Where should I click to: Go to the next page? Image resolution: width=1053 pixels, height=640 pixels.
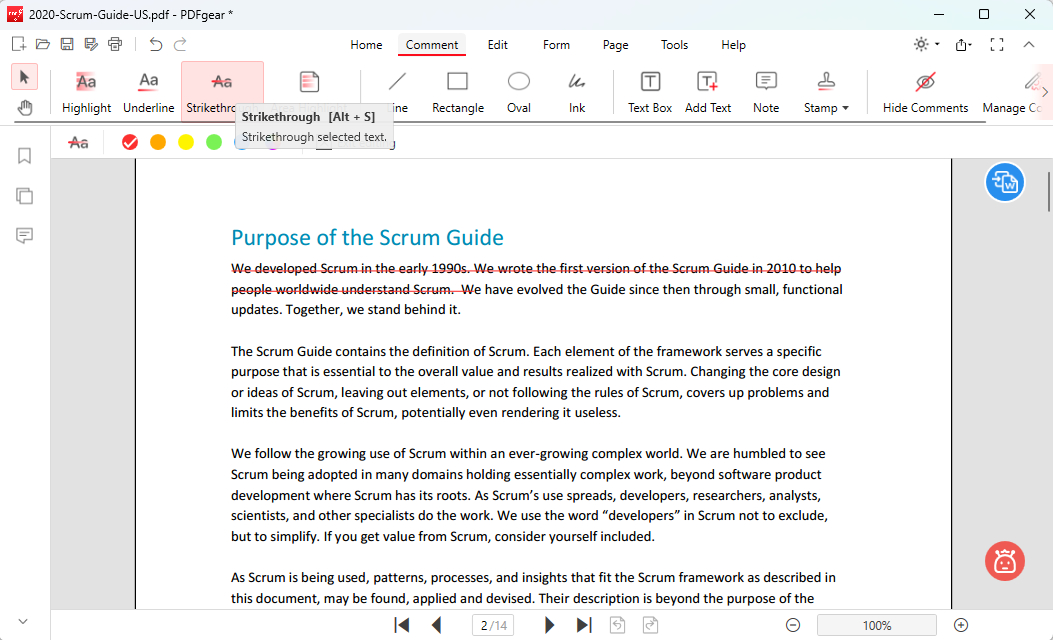(x=549, y=625)
